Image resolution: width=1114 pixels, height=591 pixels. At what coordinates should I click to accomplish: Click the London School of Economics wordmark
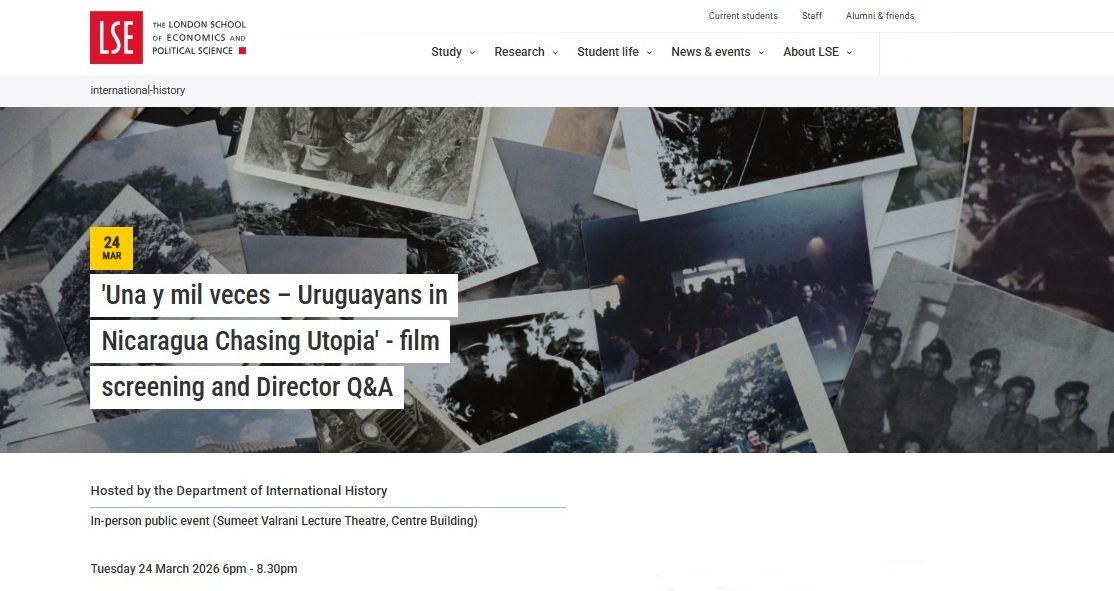[198, 38]
